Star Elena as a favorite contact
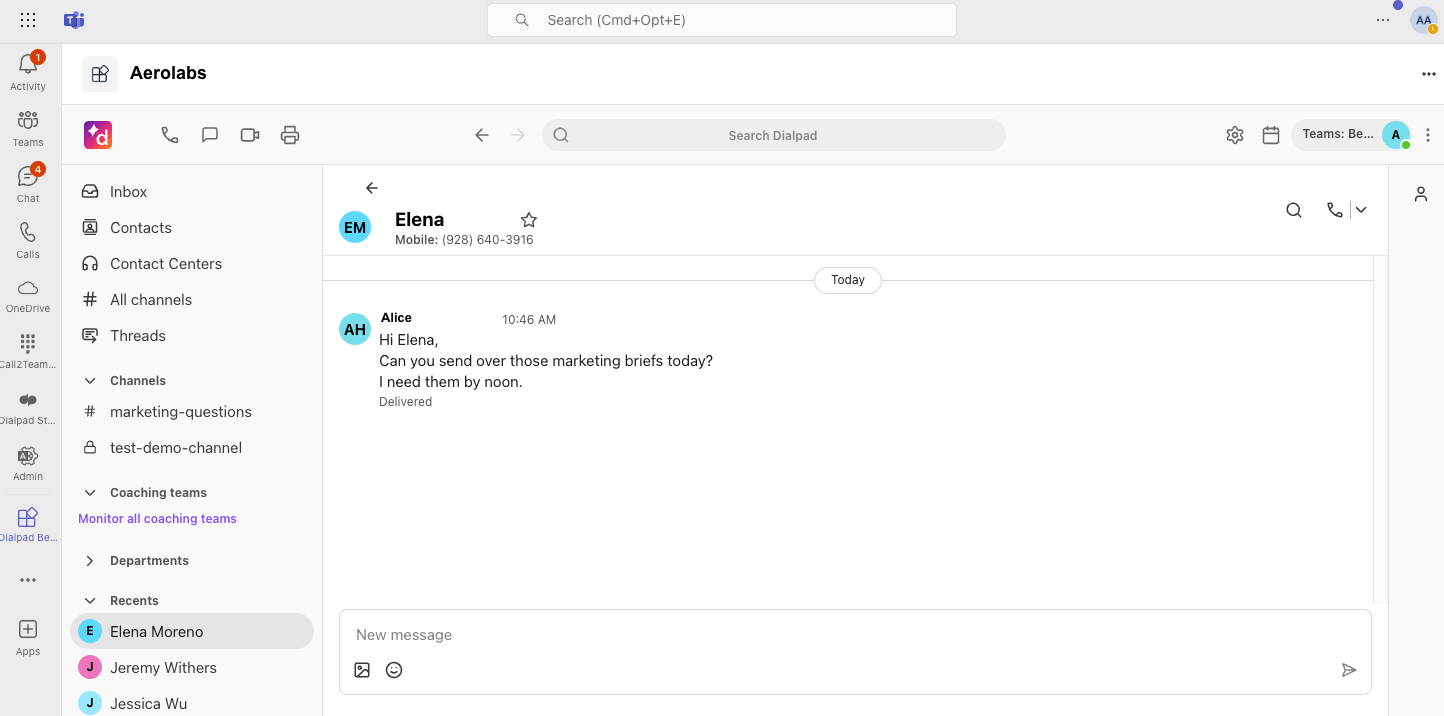 coord(529,220)
